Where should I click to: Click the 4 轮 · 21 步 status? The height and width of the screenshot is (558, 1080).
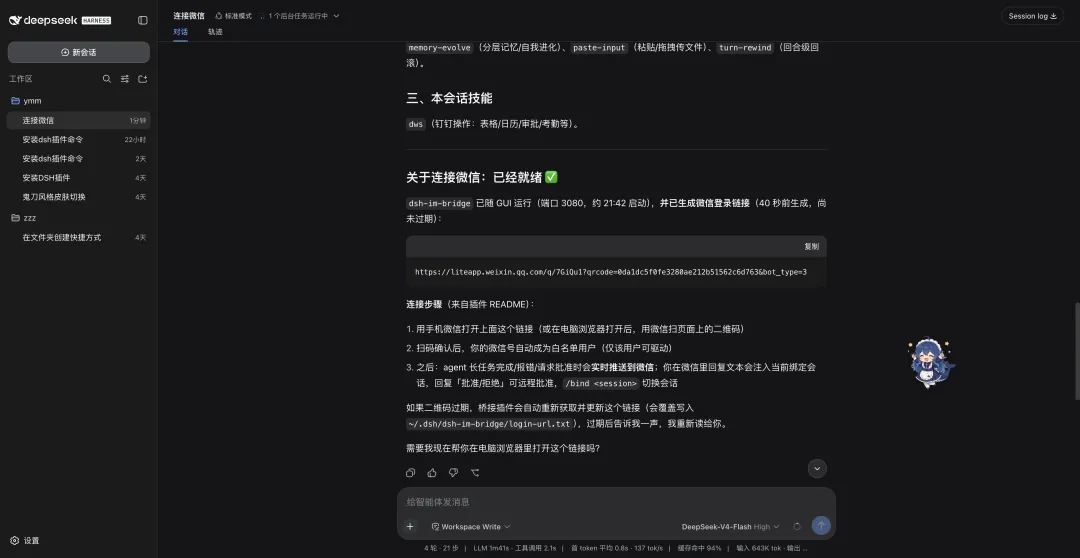pyautogui.click(x=442, y=548)
